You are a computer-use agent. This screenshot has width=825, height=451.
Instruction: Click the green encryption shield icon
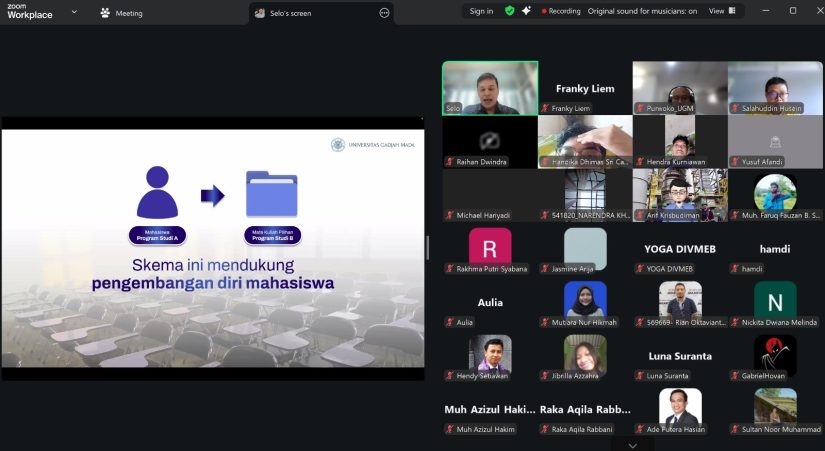pyautogui.click(x=510, y=11)
